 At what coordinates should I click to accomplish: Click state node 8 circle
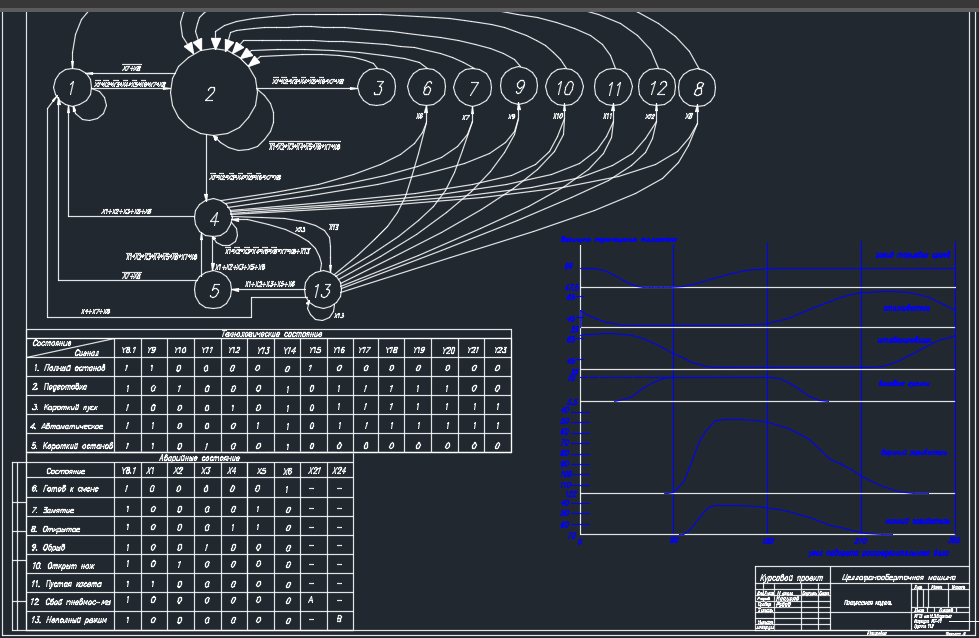pyautogui.click(x=698, y=88)
